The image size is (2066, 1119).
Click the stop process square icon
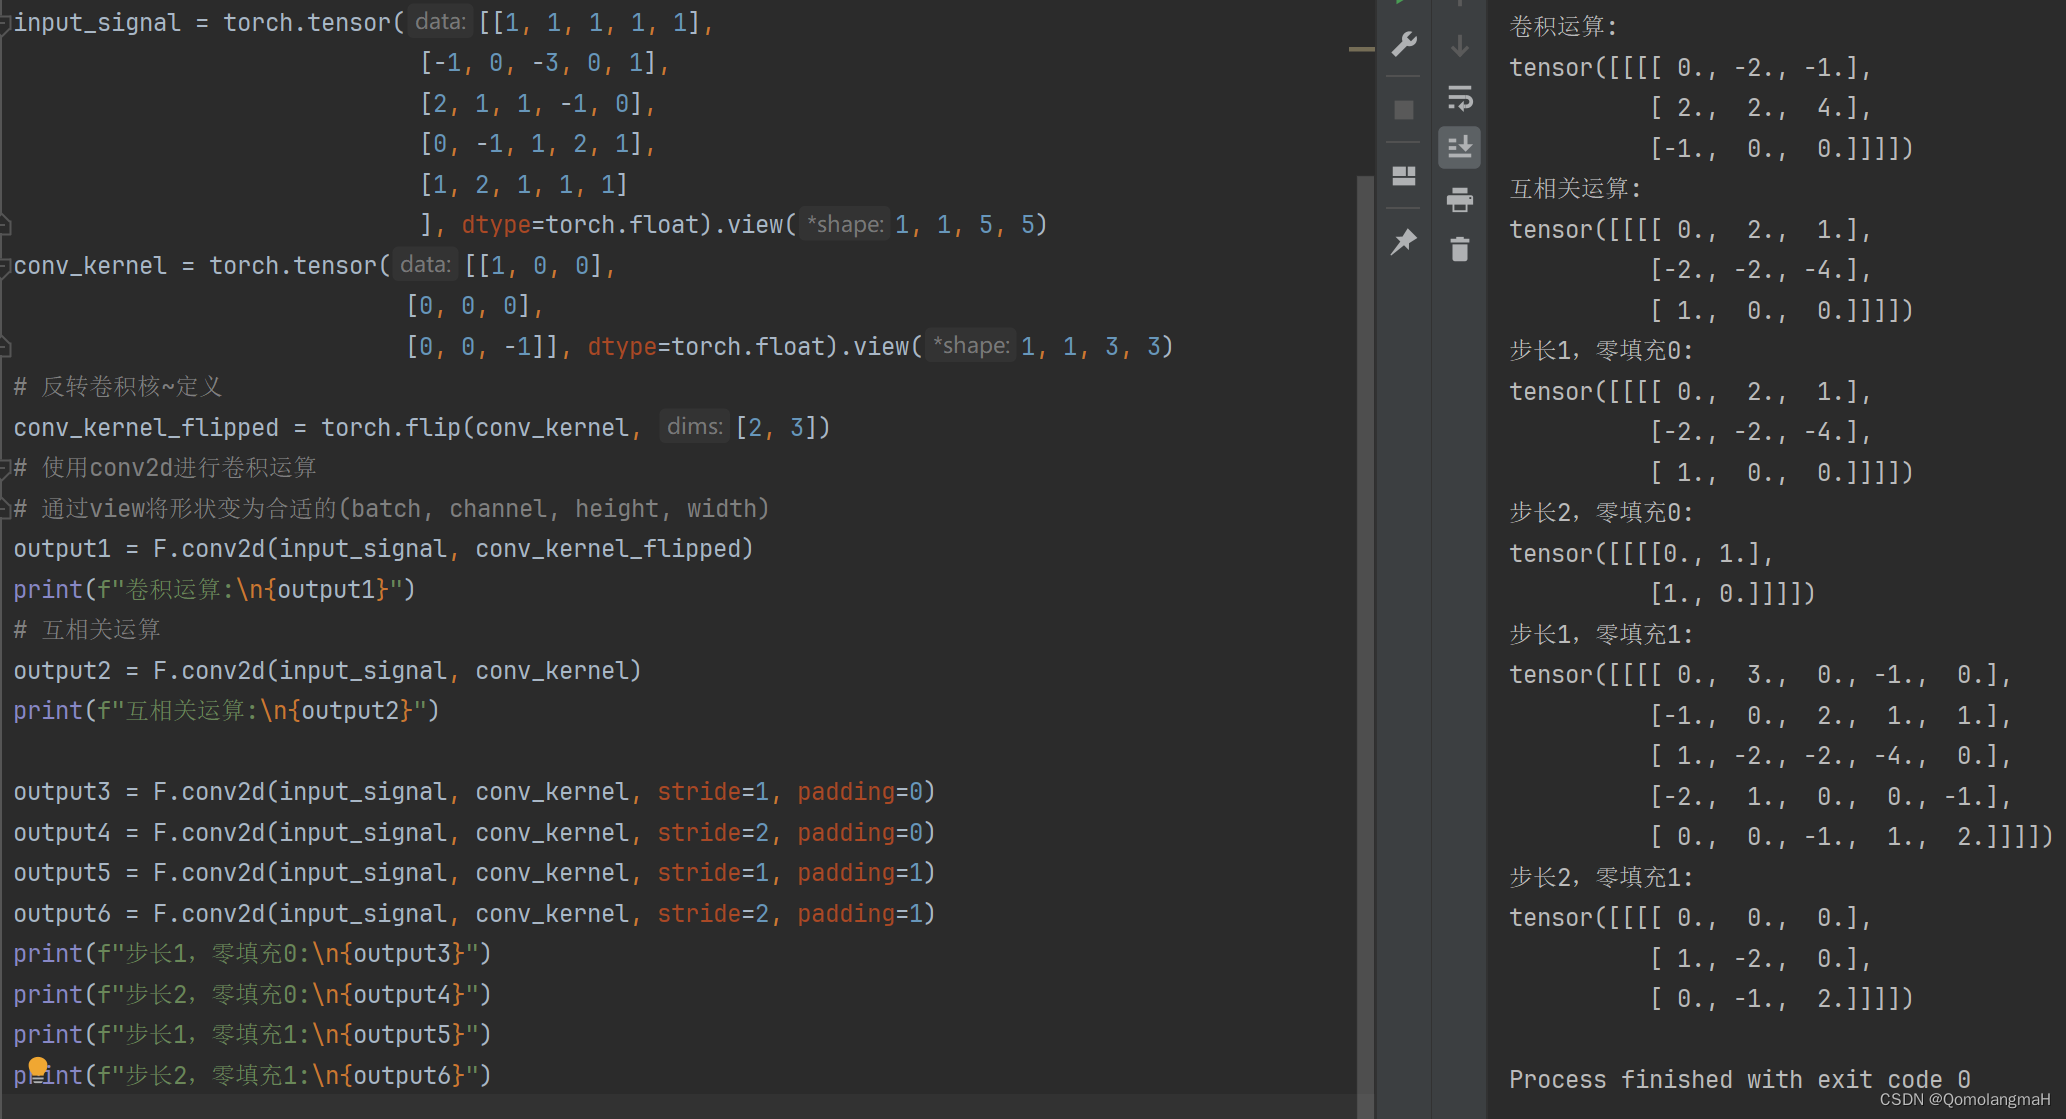(1404, 110)
